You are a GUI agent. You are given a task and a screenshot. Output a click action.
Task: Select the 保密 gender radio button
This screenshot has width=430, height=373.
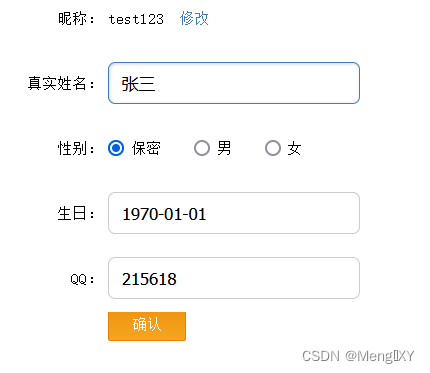tap(116, 148)
